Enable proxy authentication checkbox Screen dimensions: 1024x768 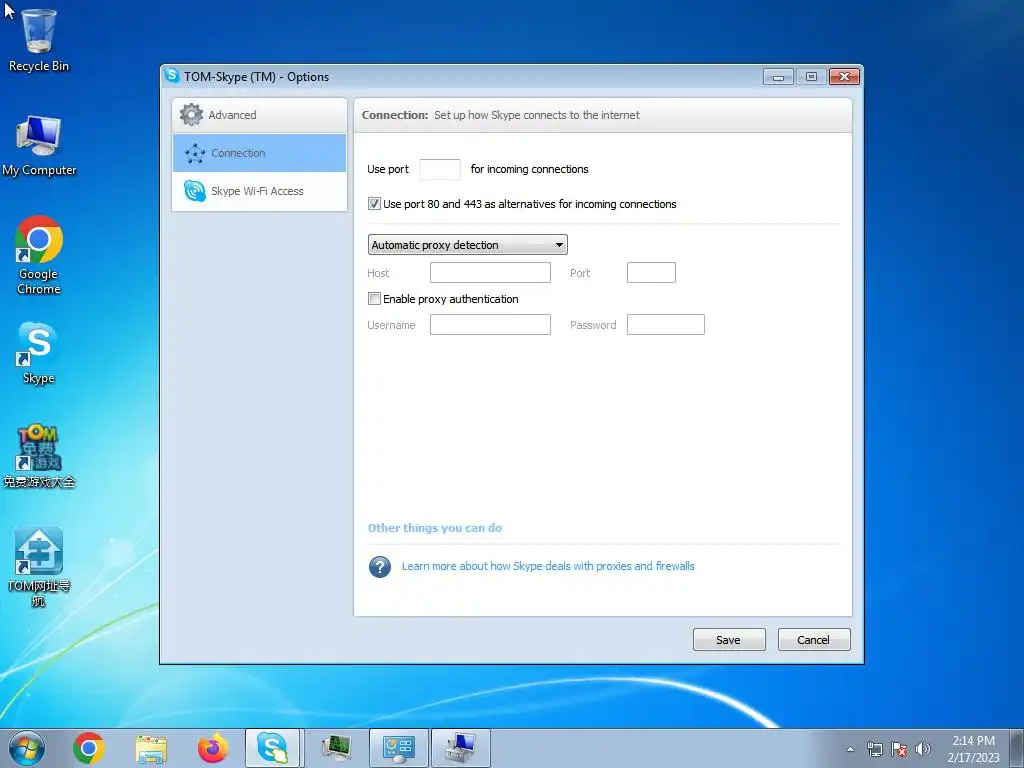[x=374, y=298]
